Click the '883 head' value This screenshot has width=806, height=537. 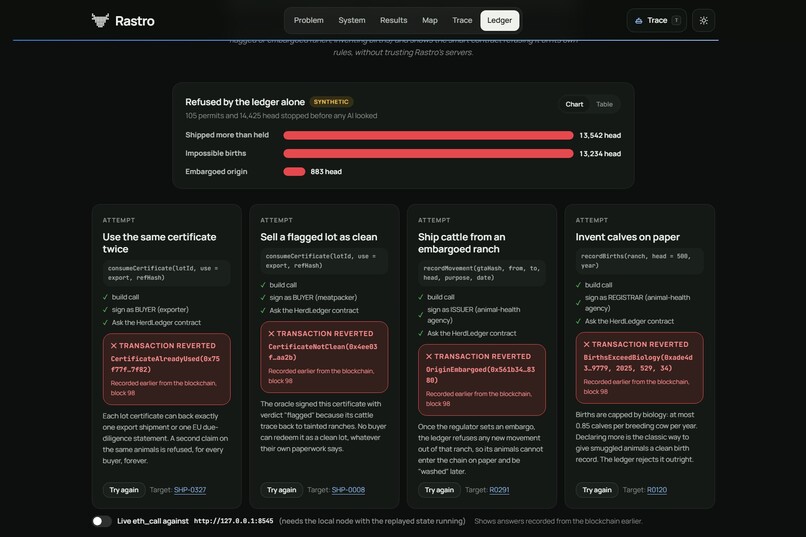tap(326, 172)
